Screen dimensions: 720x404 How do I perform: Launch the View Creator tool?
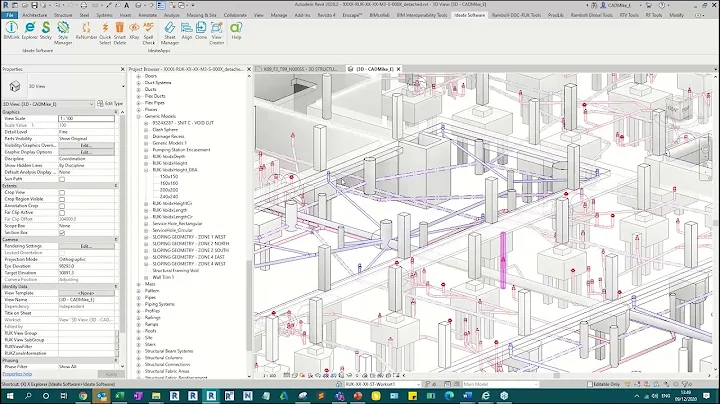click(216, 34)
